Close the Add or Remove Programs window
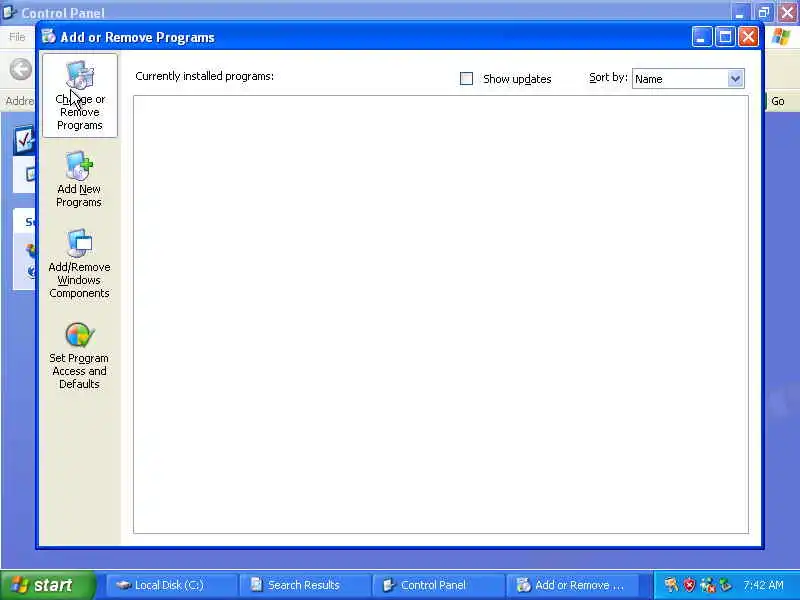The height and width of the screenshot is (600, 800). click(748, 37)
